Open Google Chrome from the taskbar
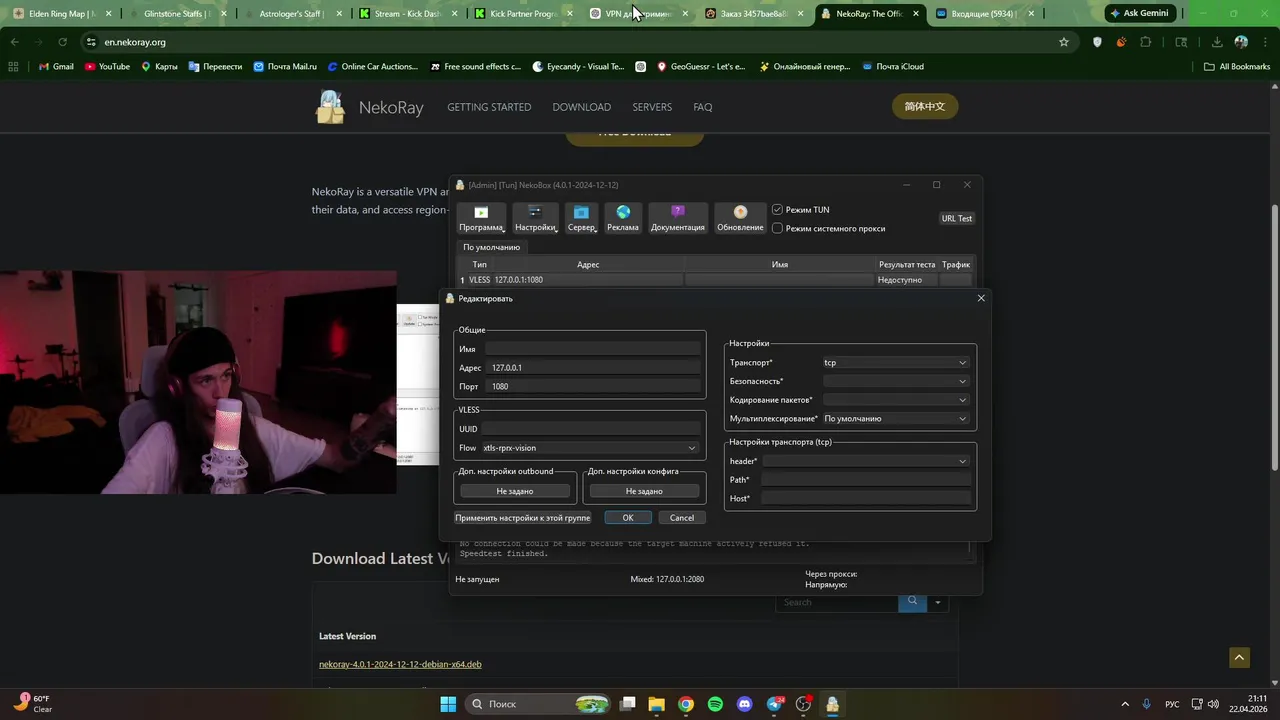1280x720 pixels. [686, 704]
